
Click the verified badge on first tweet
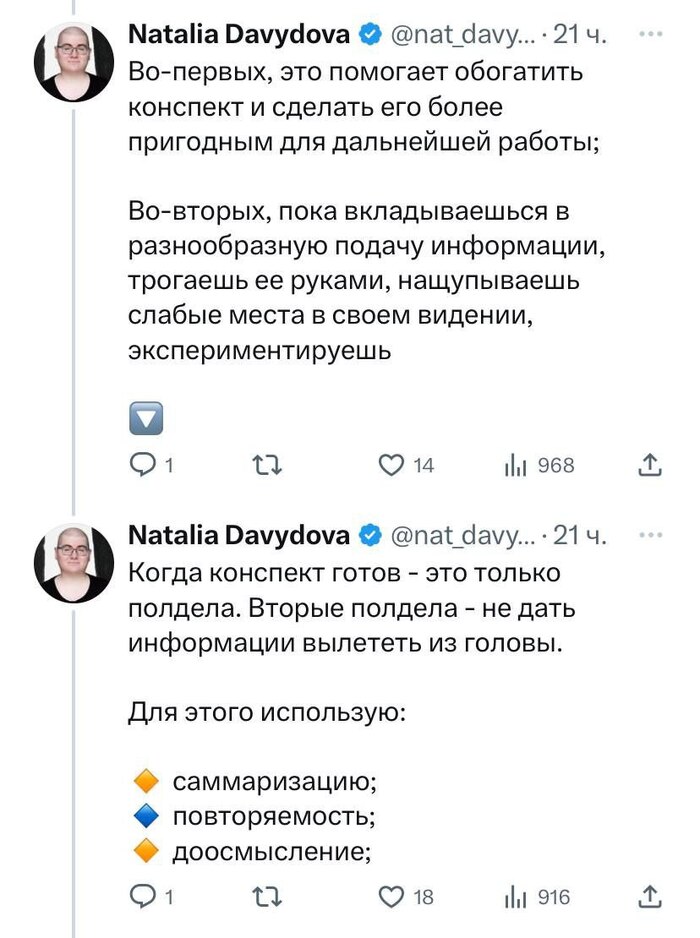(x=369, y=35)
